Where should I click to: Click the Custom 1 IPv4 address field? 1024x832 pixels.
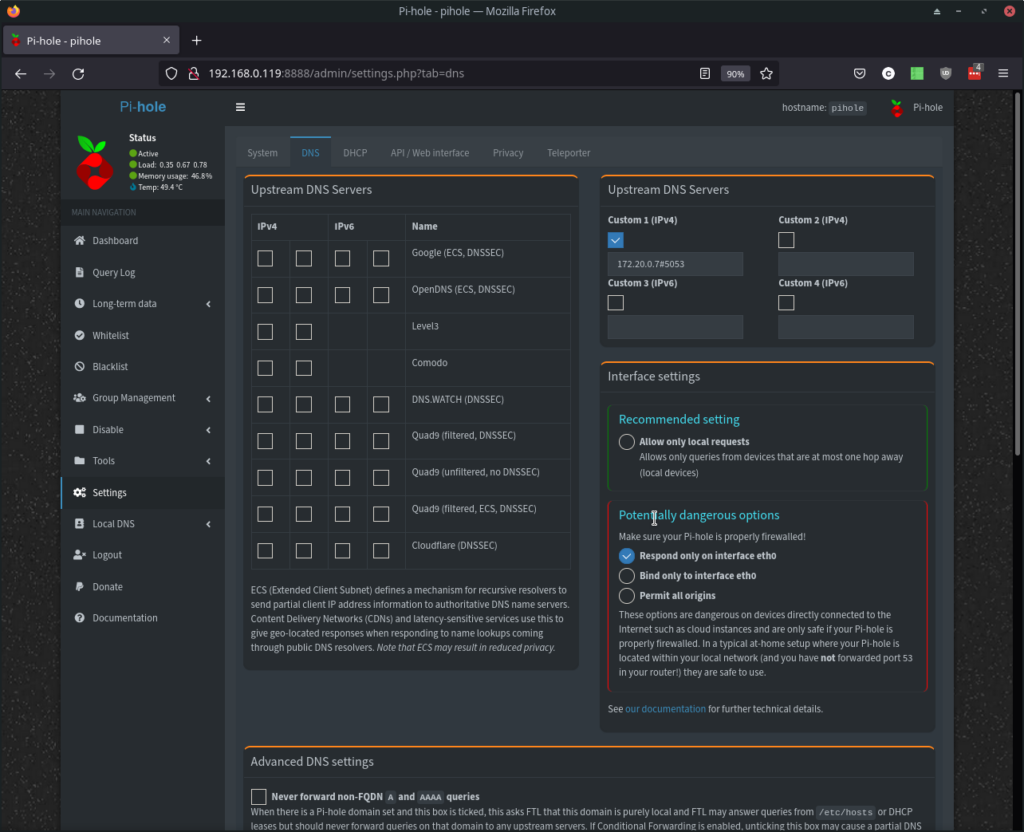coord(675,264)
